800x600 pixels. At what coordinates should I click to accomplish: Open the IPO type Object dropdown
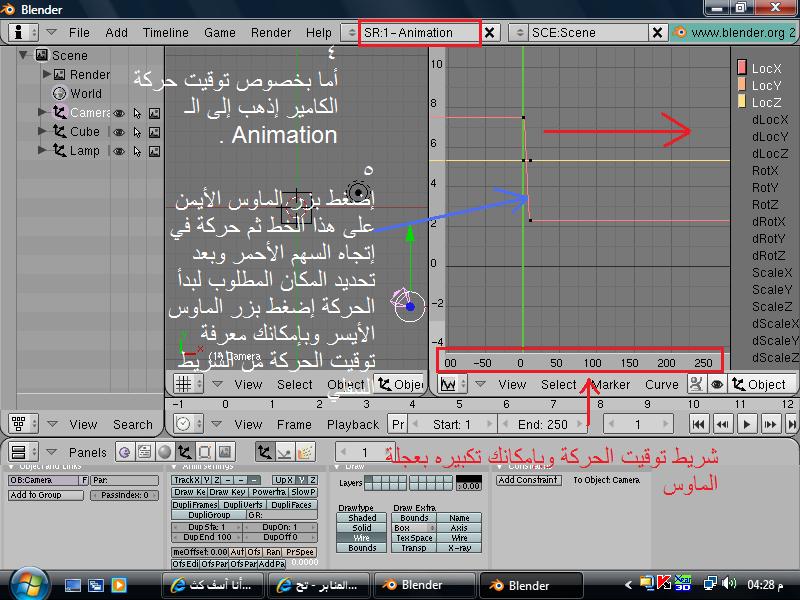pyautogui.click(x=762, y=384)
